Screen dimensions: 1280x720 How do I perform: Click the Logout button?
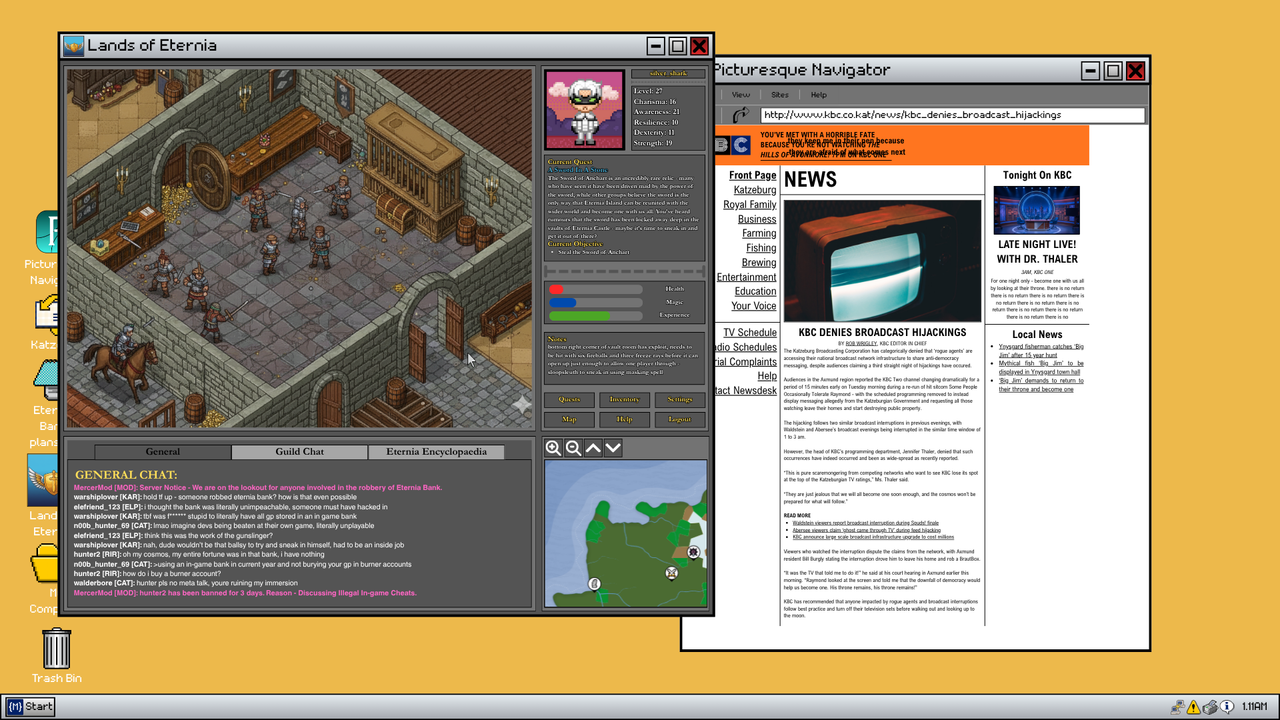(x=679, y=420)
